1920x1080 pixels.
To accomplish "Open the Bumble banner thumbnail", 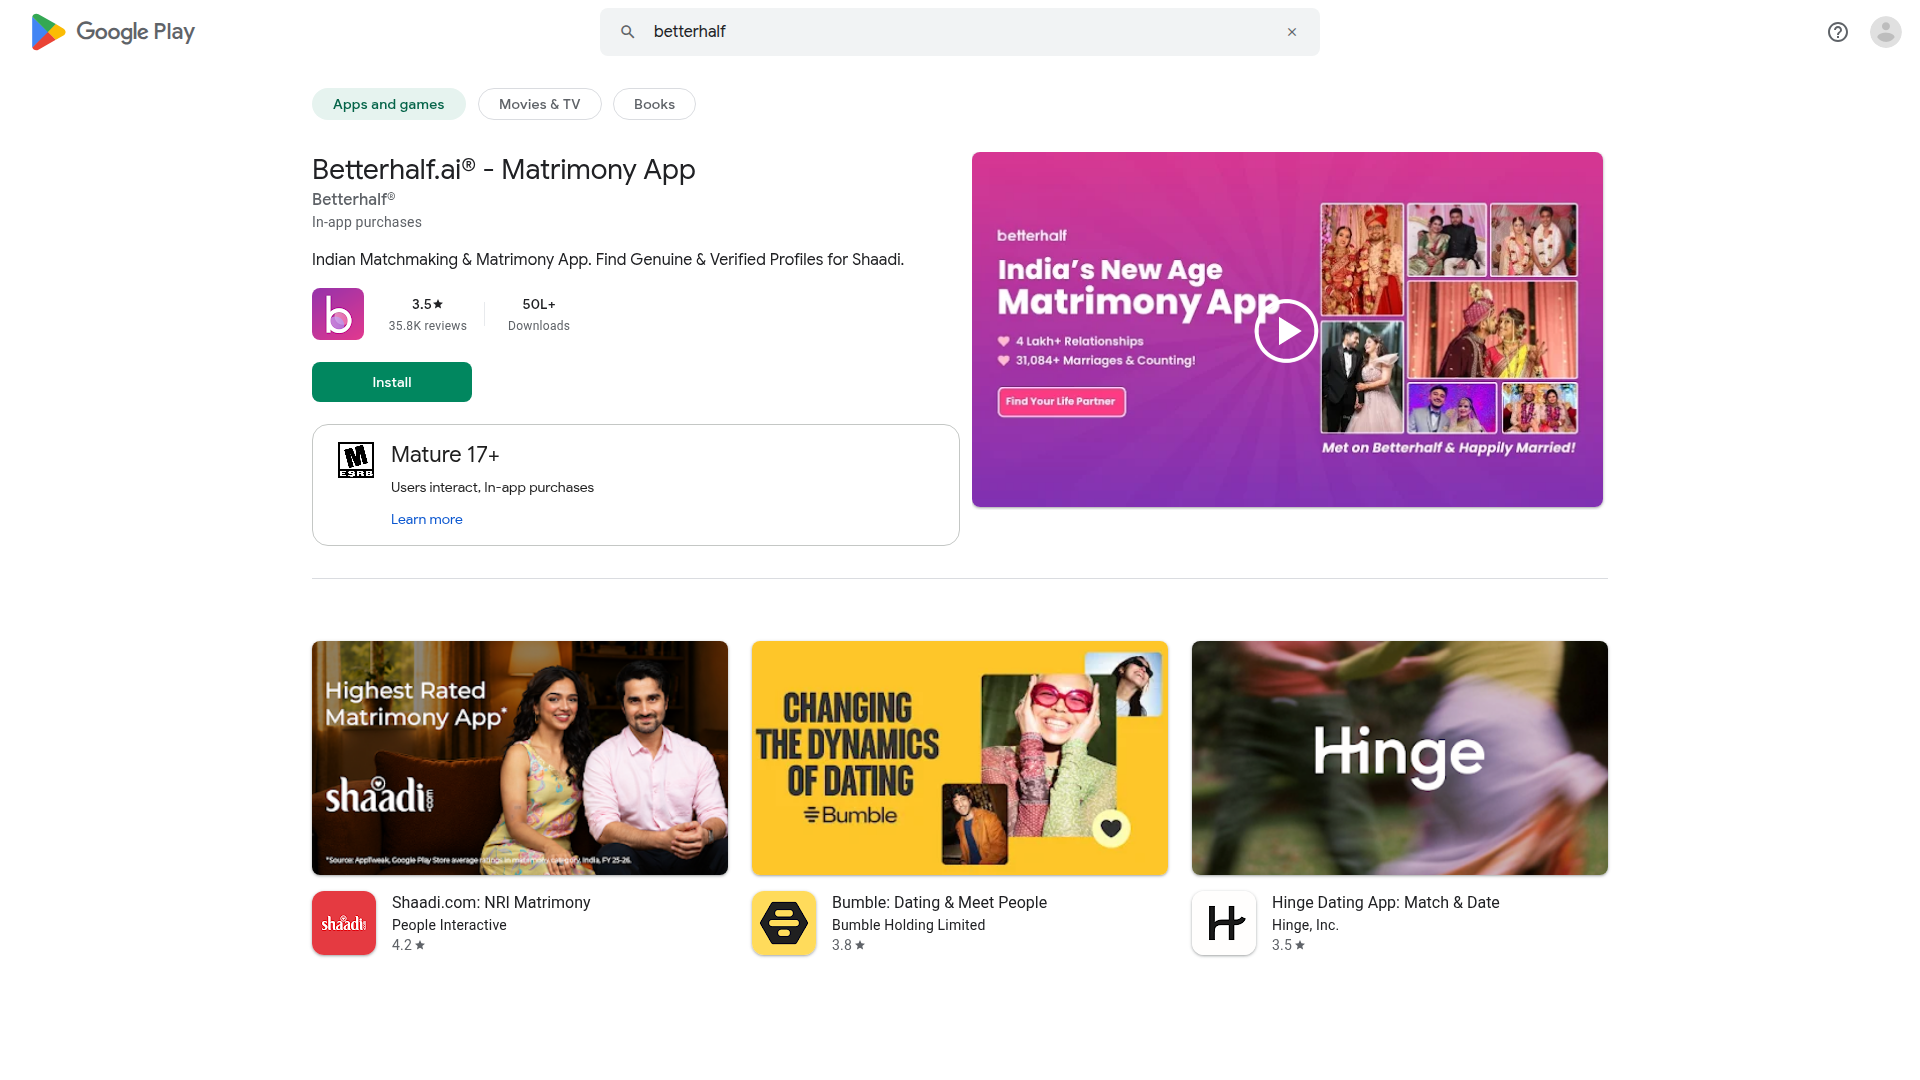I will 960,758.
